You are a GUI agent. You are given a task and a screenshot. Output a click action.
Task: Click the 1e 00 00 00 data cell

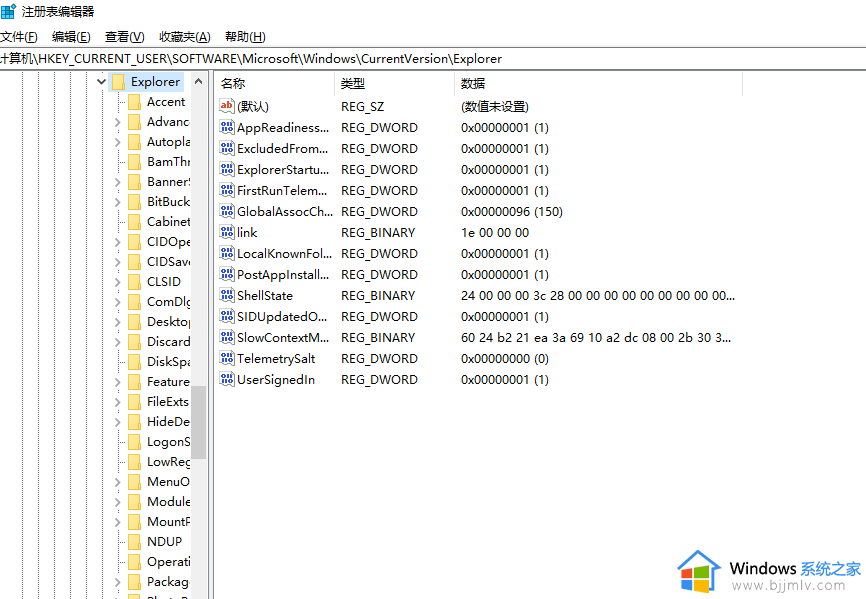pyautogui.click(x=495, y=232)
